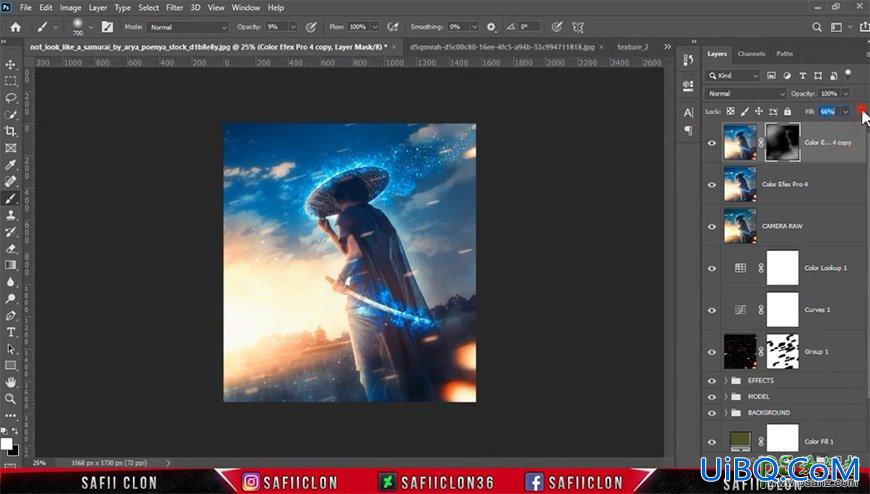Expand the MODEL group
Viewport: 870px width, 494px height.
pyautogui.click(x=726, y=397)
